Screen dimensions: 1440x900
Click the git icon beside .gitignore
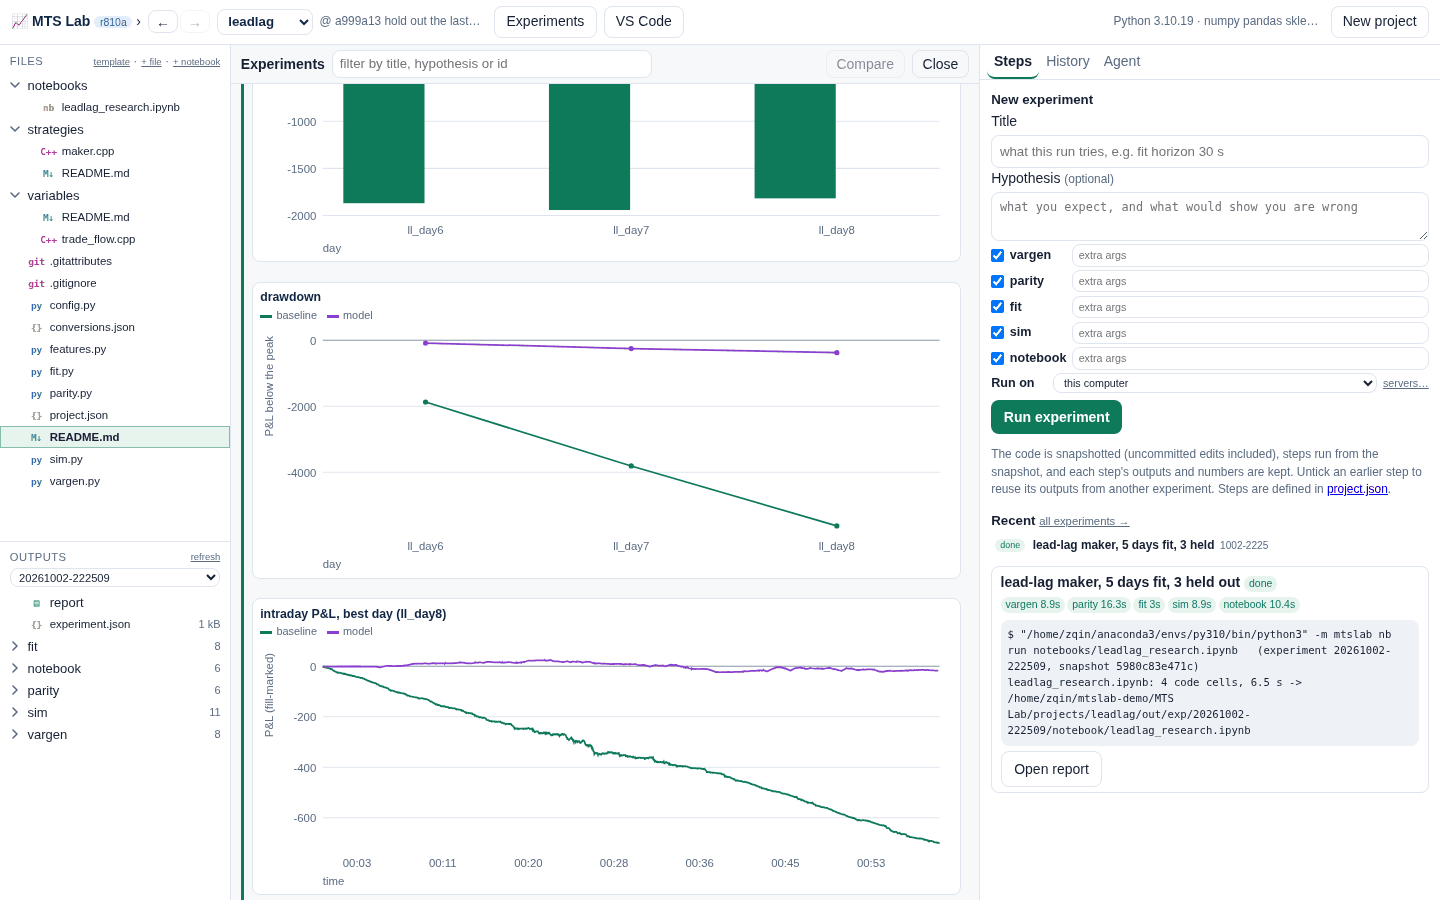(36, 283)
